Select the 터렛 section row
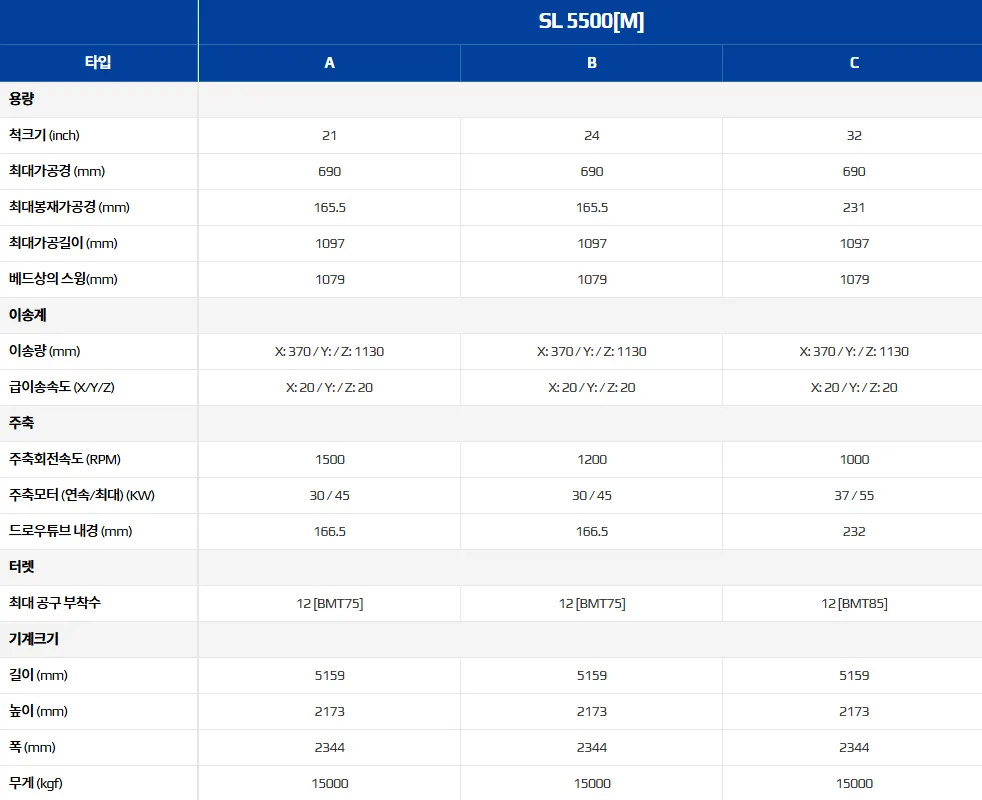The image size is (982, 800). tap(491, 567)
